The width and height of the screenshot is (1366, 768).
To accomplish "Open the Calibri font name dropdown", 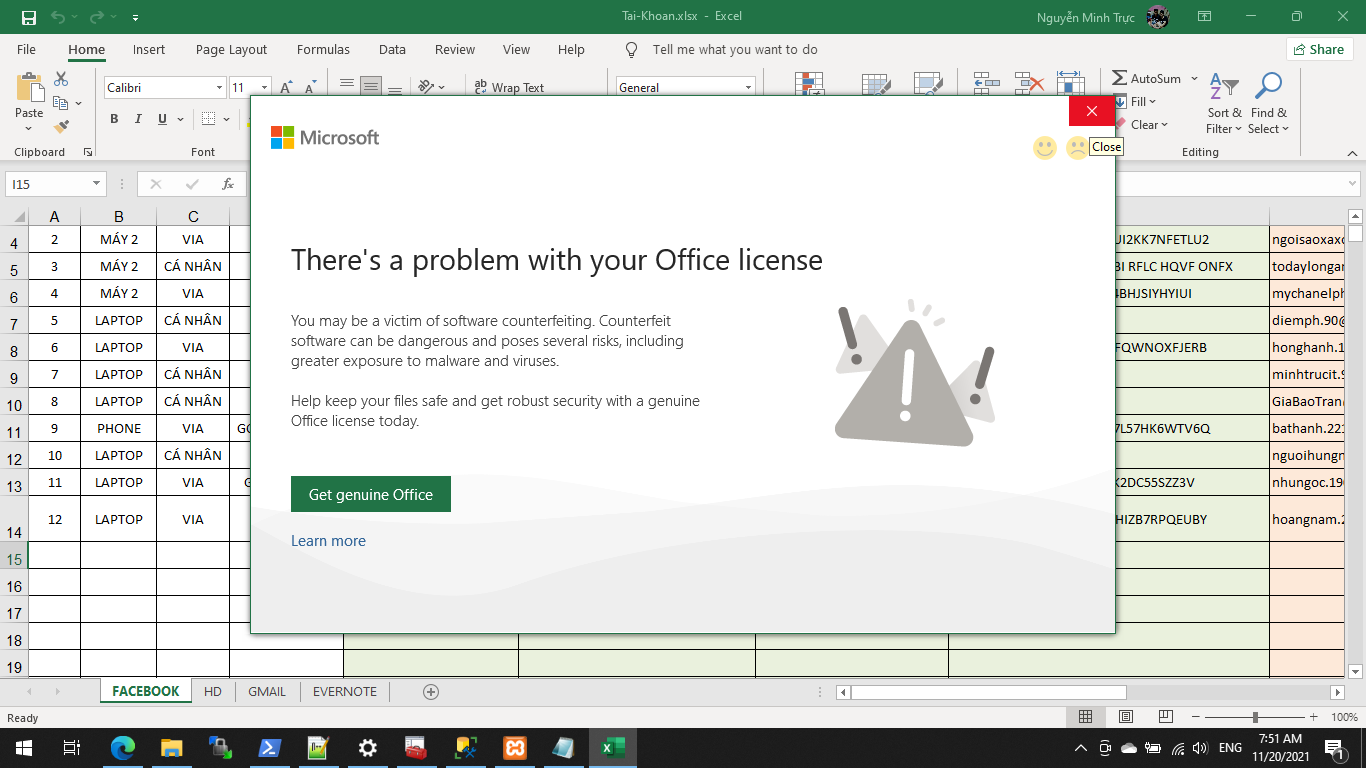I will pyautogui.click(x=219, y=88).
